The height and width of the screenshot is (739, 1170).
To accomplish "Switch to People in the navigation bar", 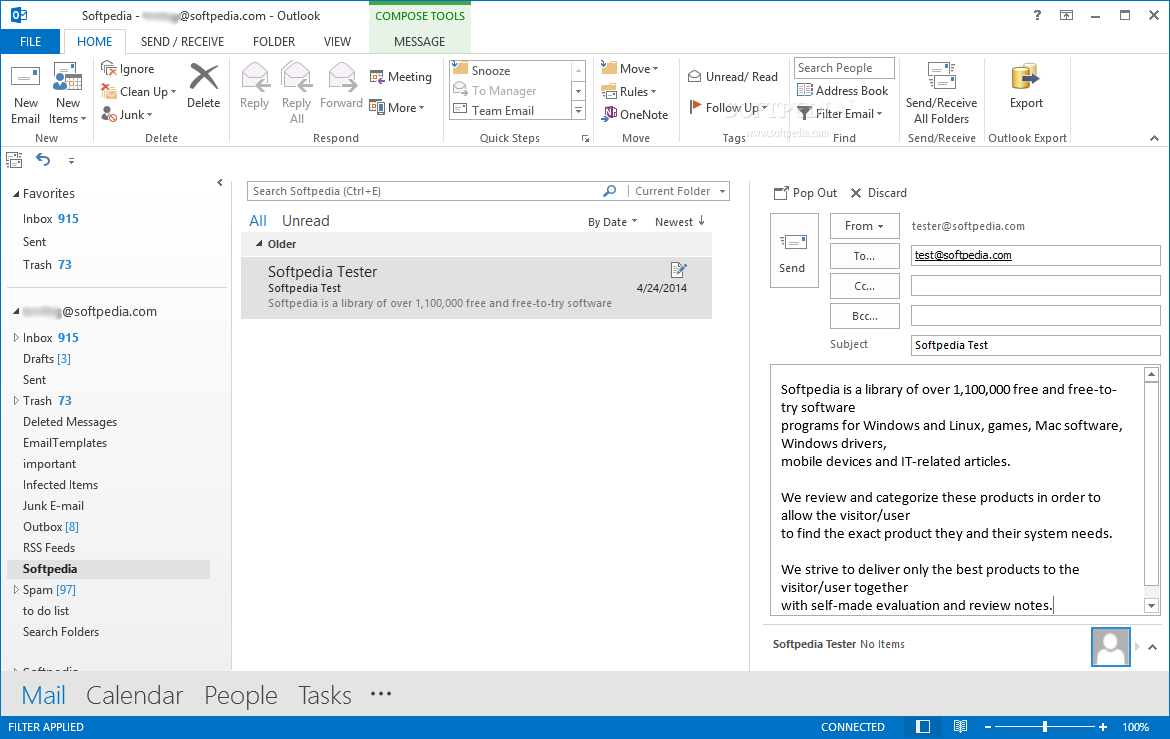I will point(240,695).
